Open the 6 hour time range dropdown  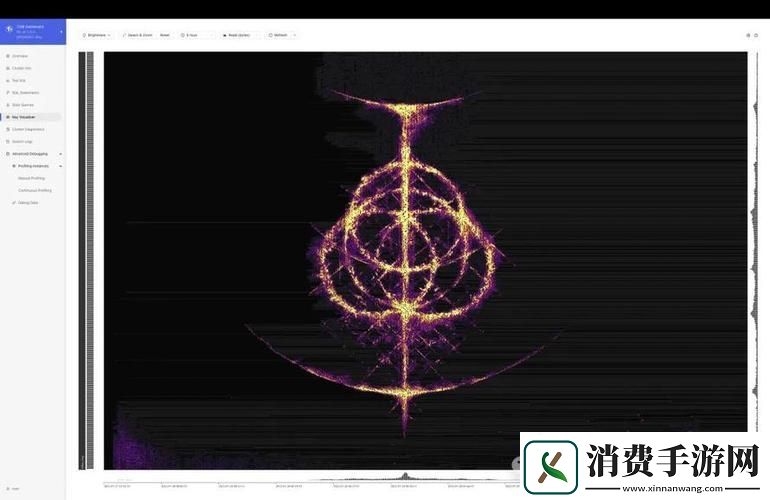[x=197, y=35]
